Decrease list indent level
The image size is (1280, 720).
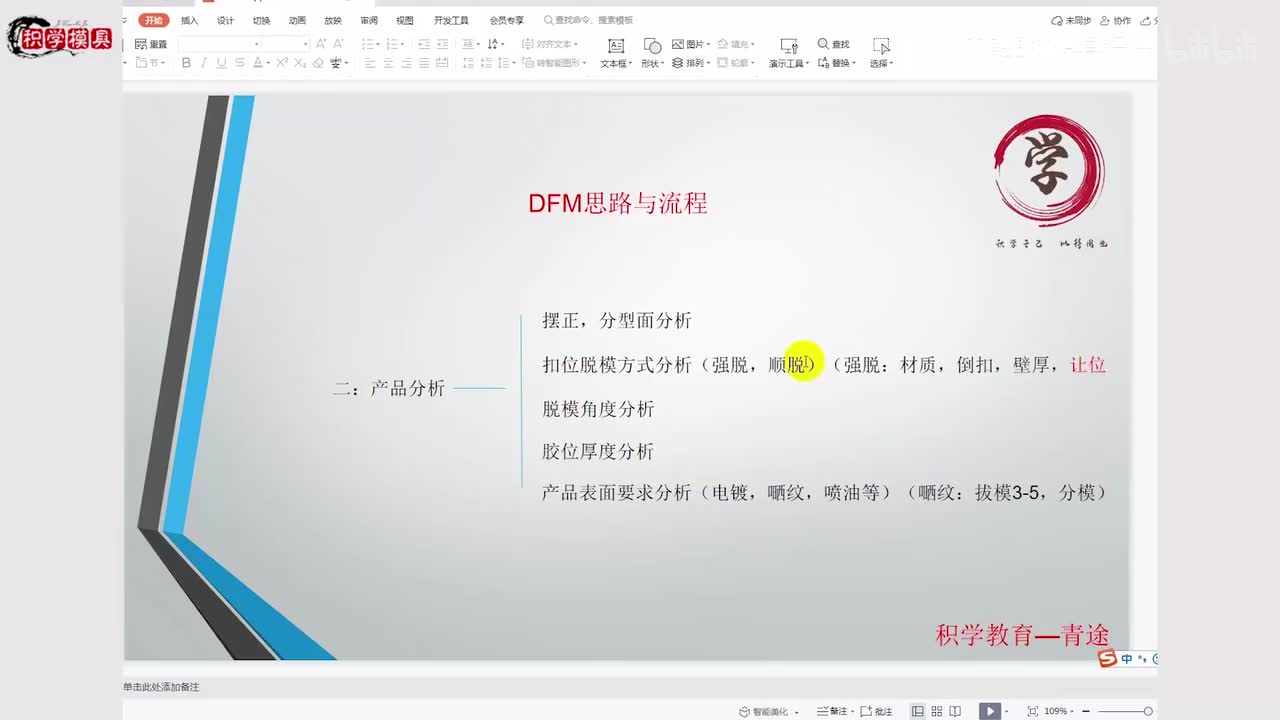point(424,44)
